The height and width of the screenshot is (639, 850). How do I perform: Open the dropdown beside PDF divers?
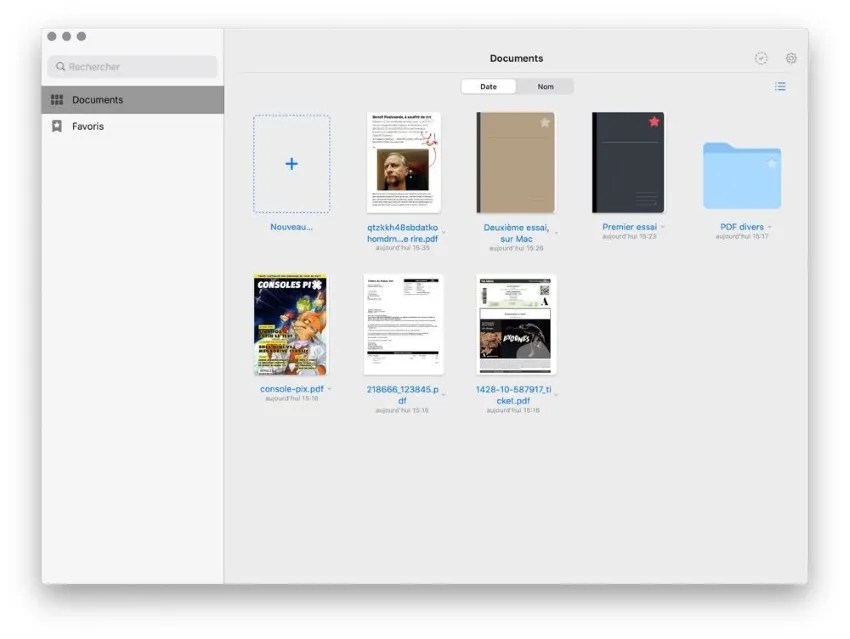(x=770, y=226)
